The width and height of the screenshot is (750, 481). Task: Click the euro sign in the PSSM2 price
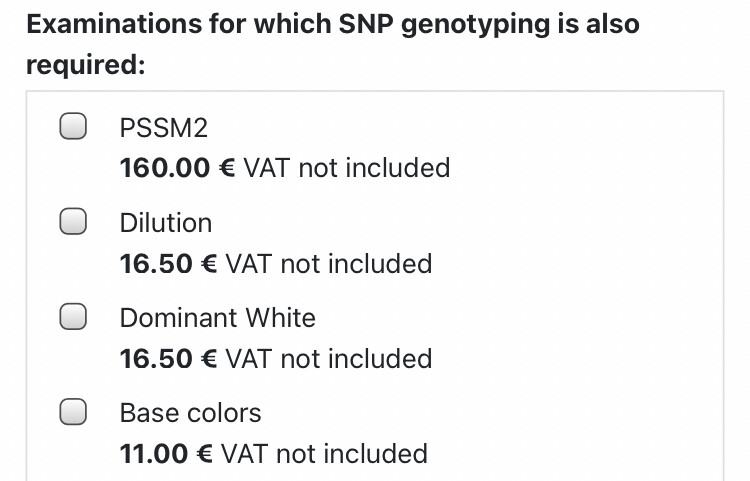[x=227, y=168]
